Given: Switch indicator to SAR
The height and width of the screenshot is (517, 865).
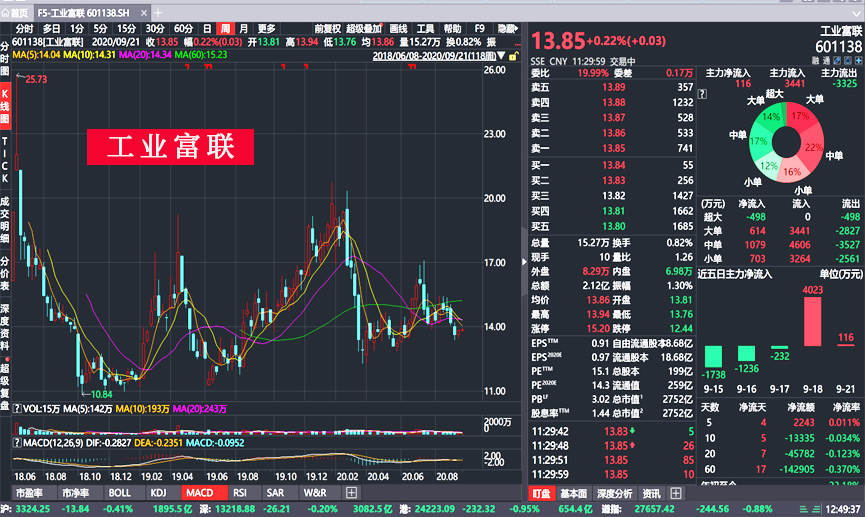Looking at the screenshot, I should (275, 493).
